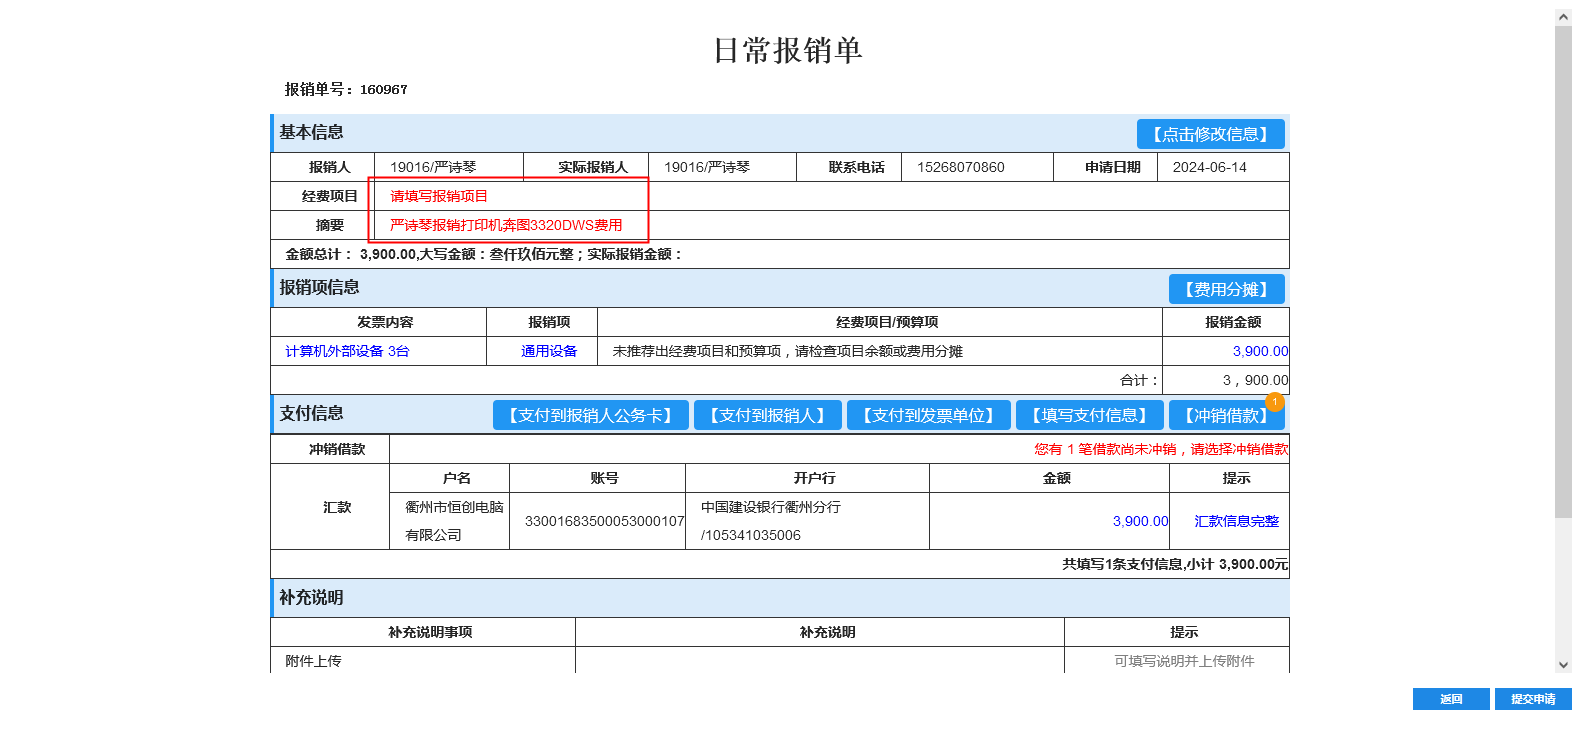Image resolution: width=1579 pixels, height=733 pixels.
Task: Click the 金额总计 summary line
Action: [485, 254]
